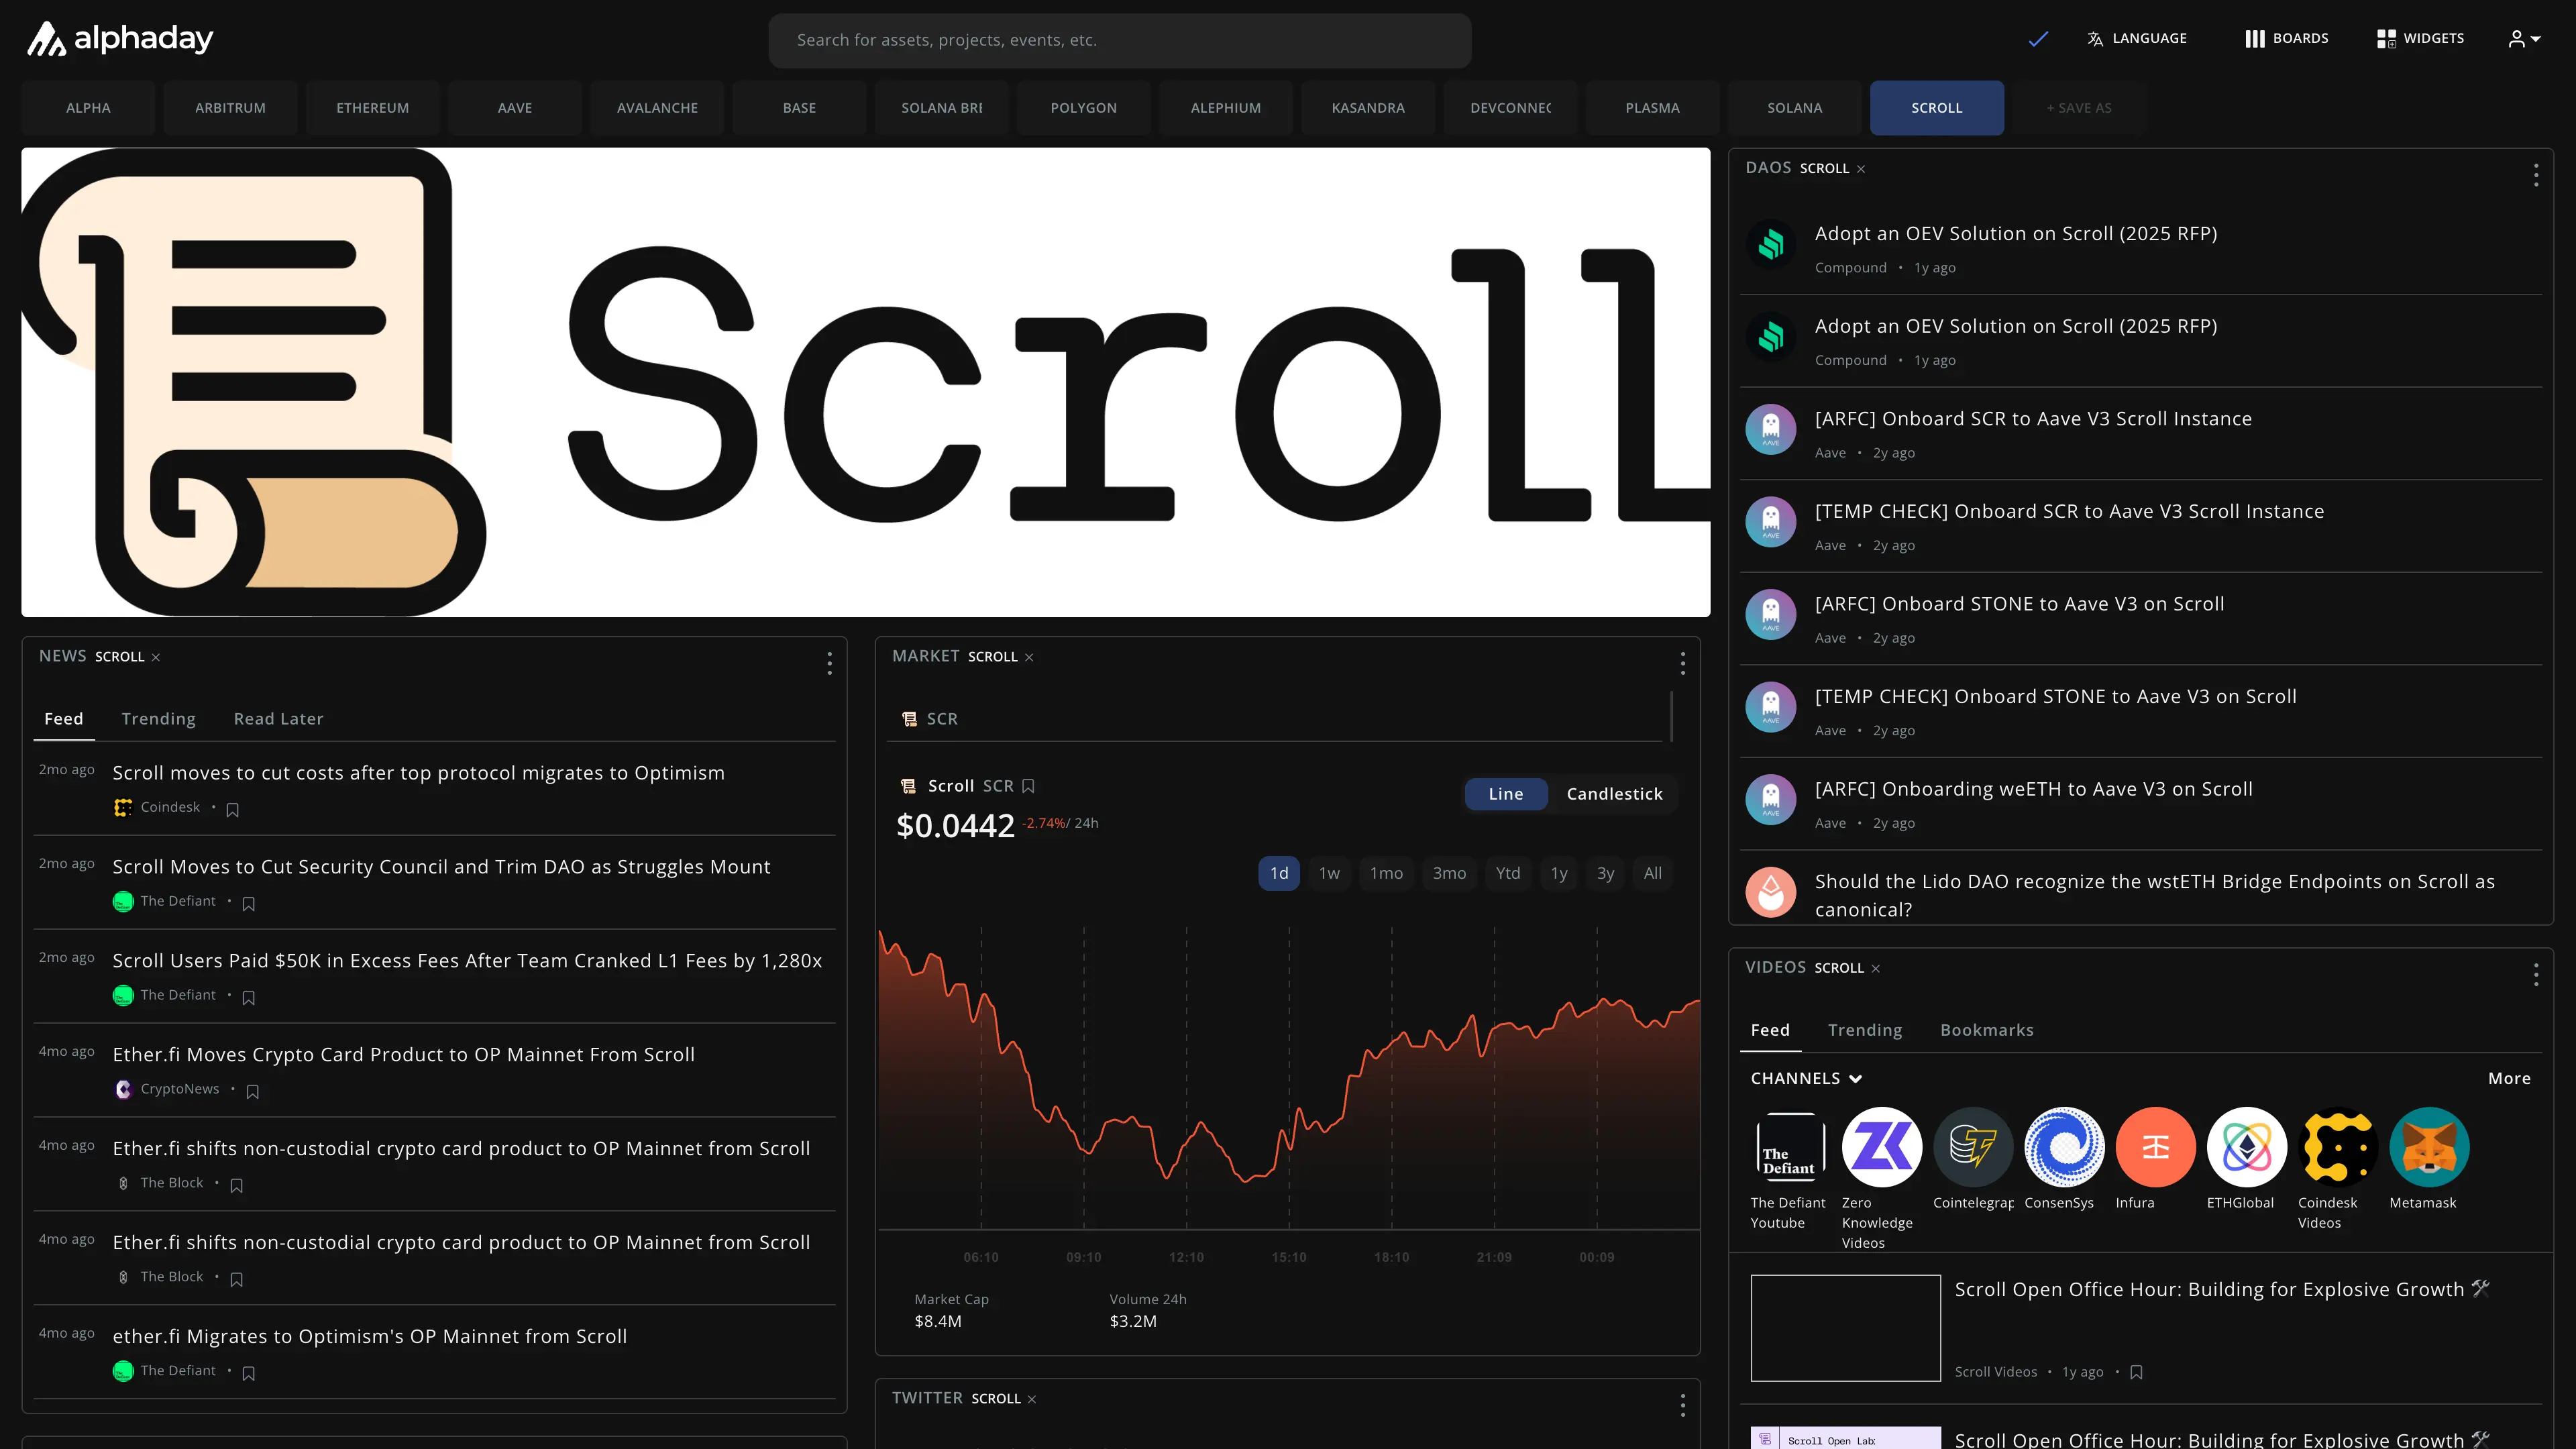Open ARFC Onboard SCR to Aave proposal
Viewport: 2576px width, 1449px height.
click(2141, 433)
